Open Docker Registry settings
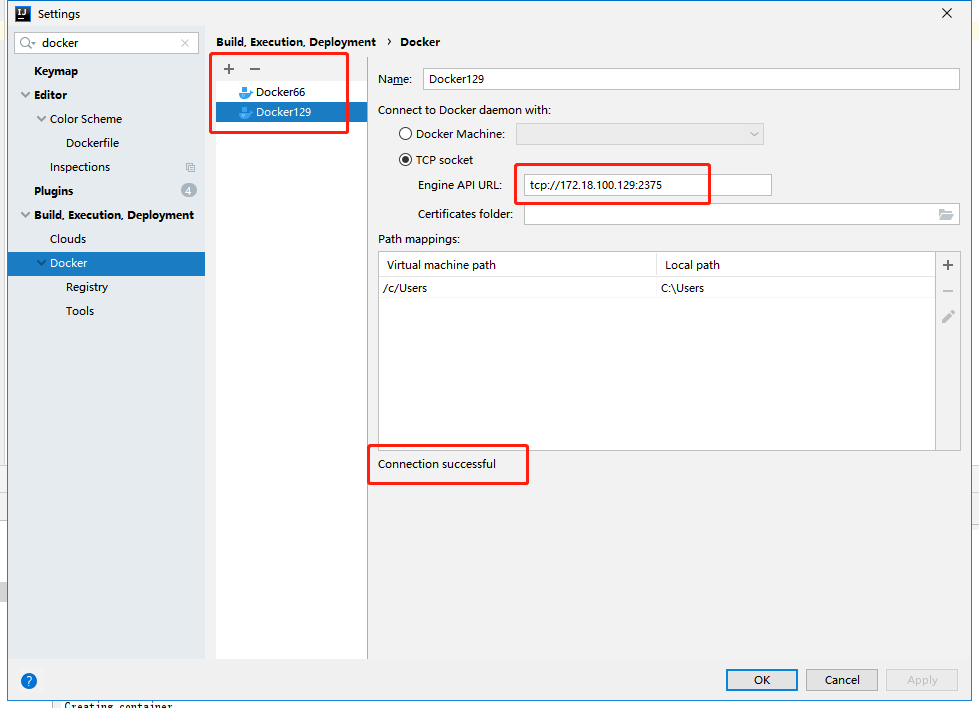This screenshot has width=979, height=708. 87,287
